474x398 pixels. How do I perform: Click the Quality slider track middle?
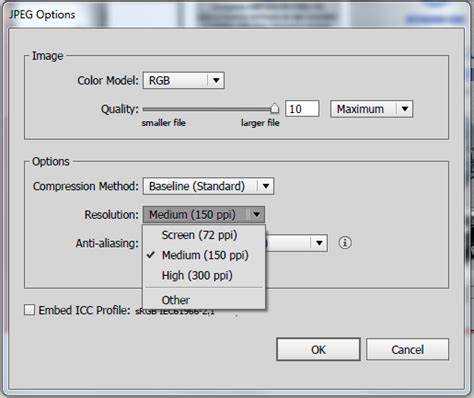pyautogui.click(x=209, y=109)
